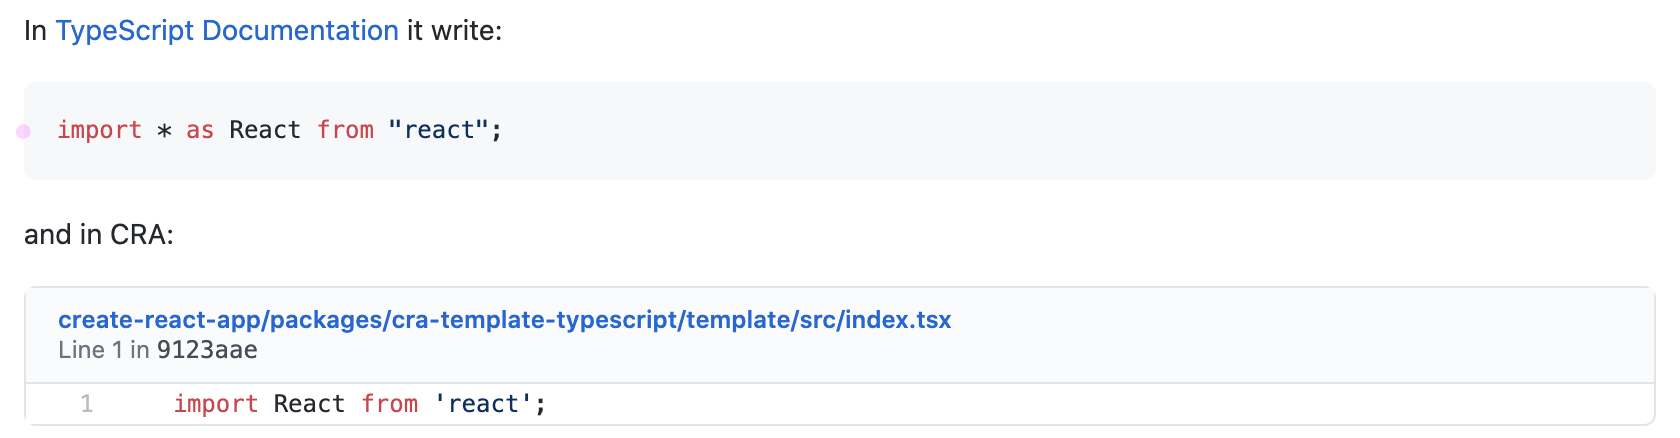Viewport: 1680px width, 438px height.
Task: Click the import keyword in the CRA snippet
Action: pos(216,404)
